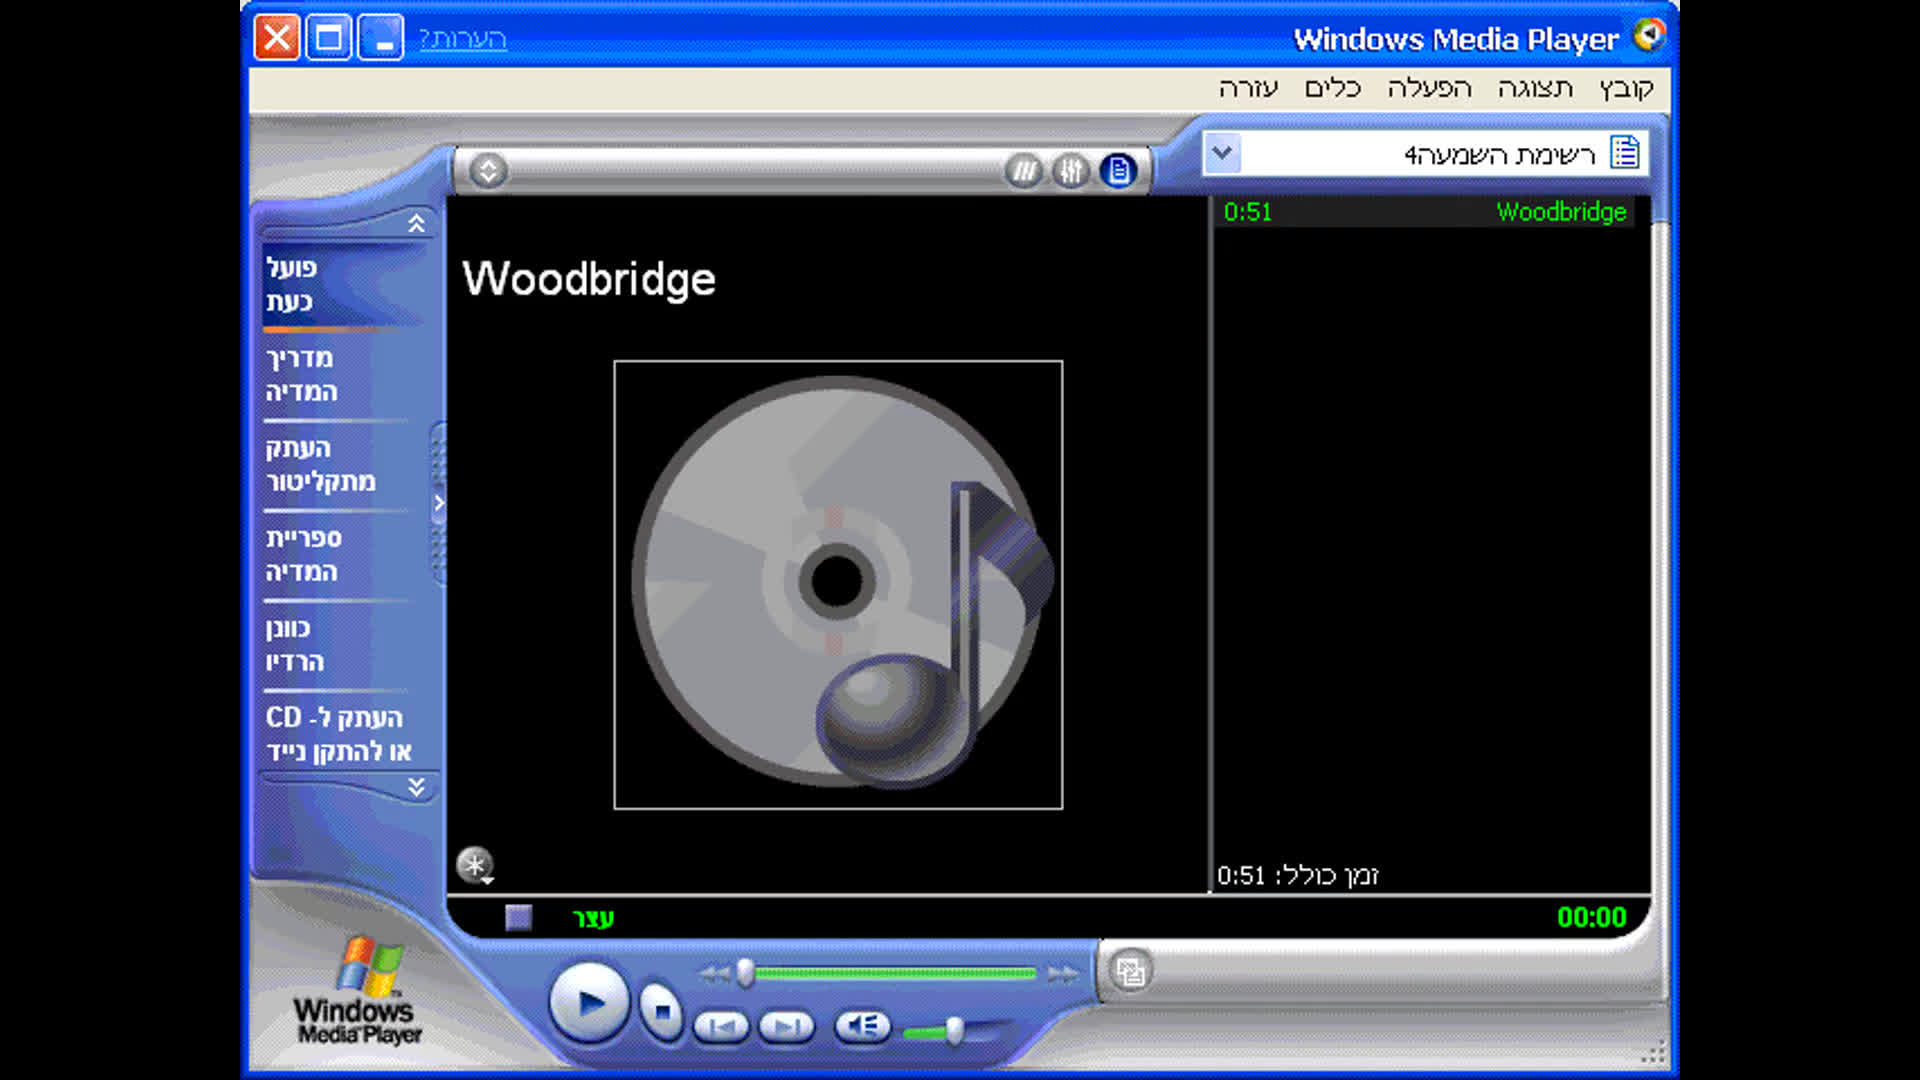Image resolution: width=1920 pixels, height=1080 pixels.
Task: Click the album art CD thumbnail
Action: 838,585
